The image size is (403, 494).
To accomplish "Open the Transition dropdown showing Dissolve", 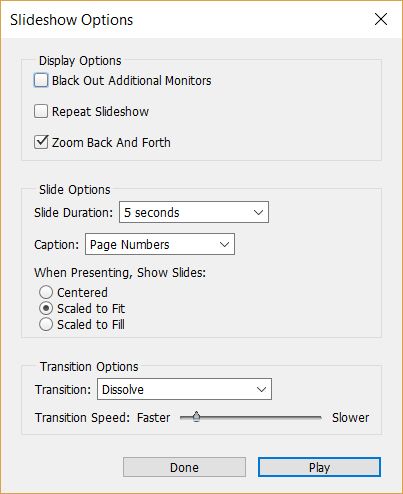I will click(x=184, y=389).
